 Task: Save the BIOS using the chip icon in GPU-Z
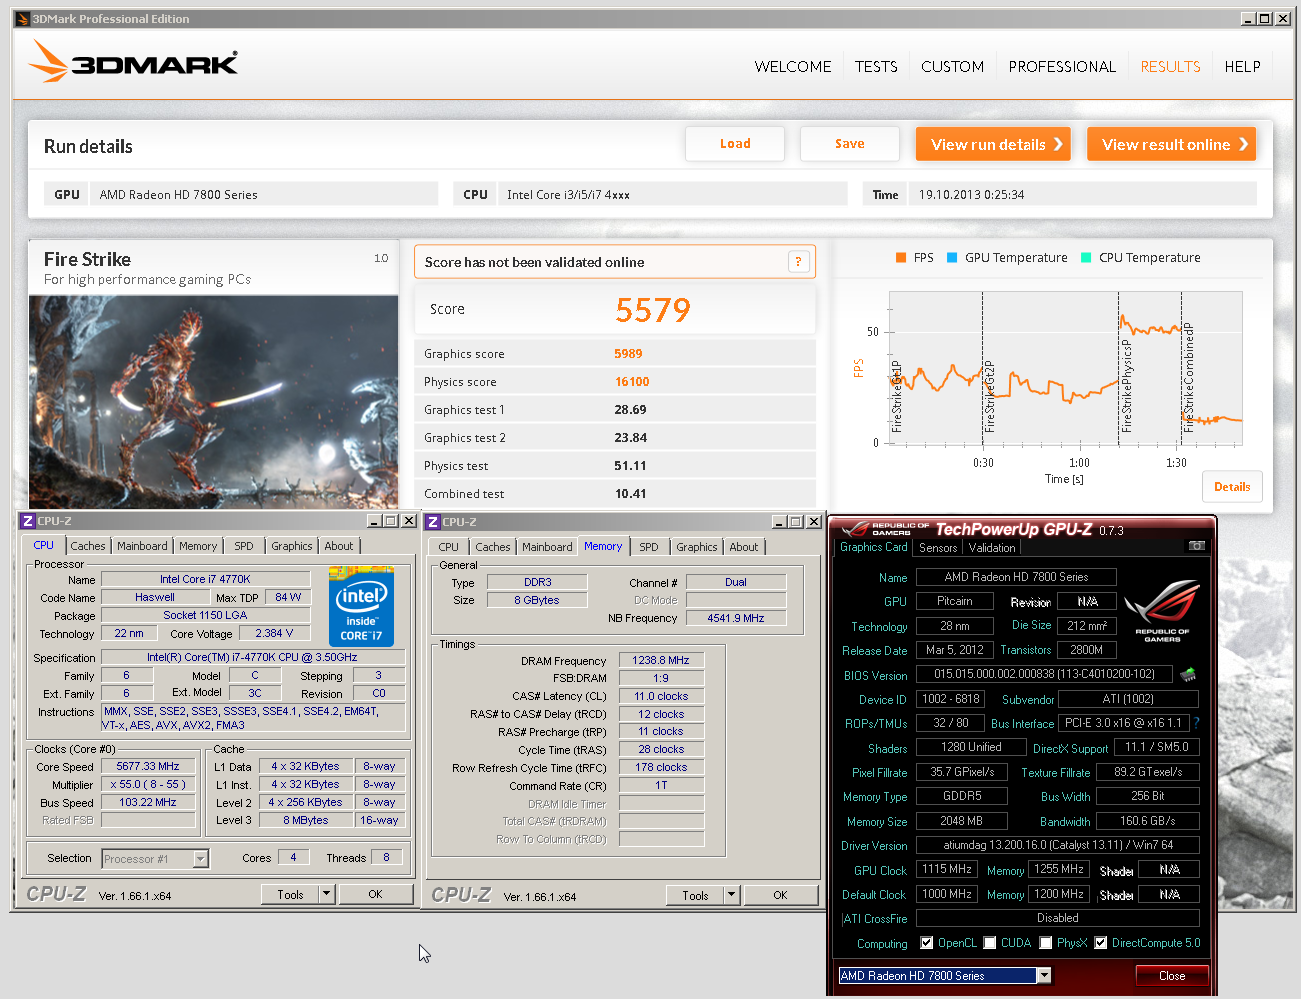1188,674
